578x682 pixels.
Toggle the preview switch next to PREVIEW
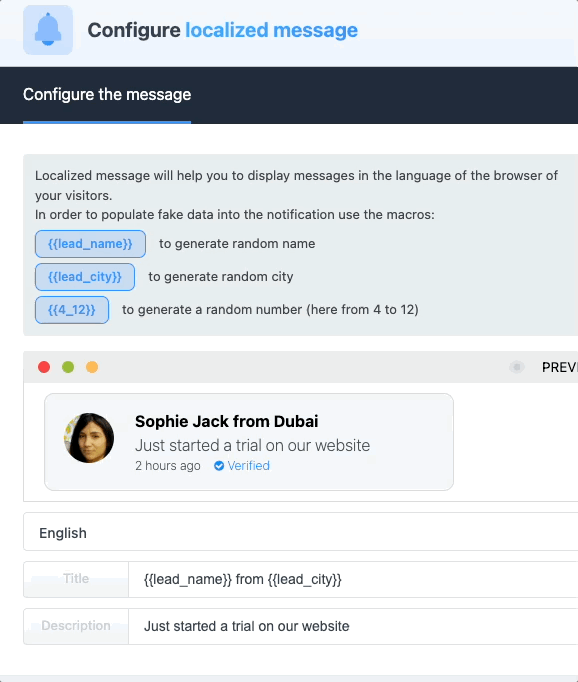[517, 367]
